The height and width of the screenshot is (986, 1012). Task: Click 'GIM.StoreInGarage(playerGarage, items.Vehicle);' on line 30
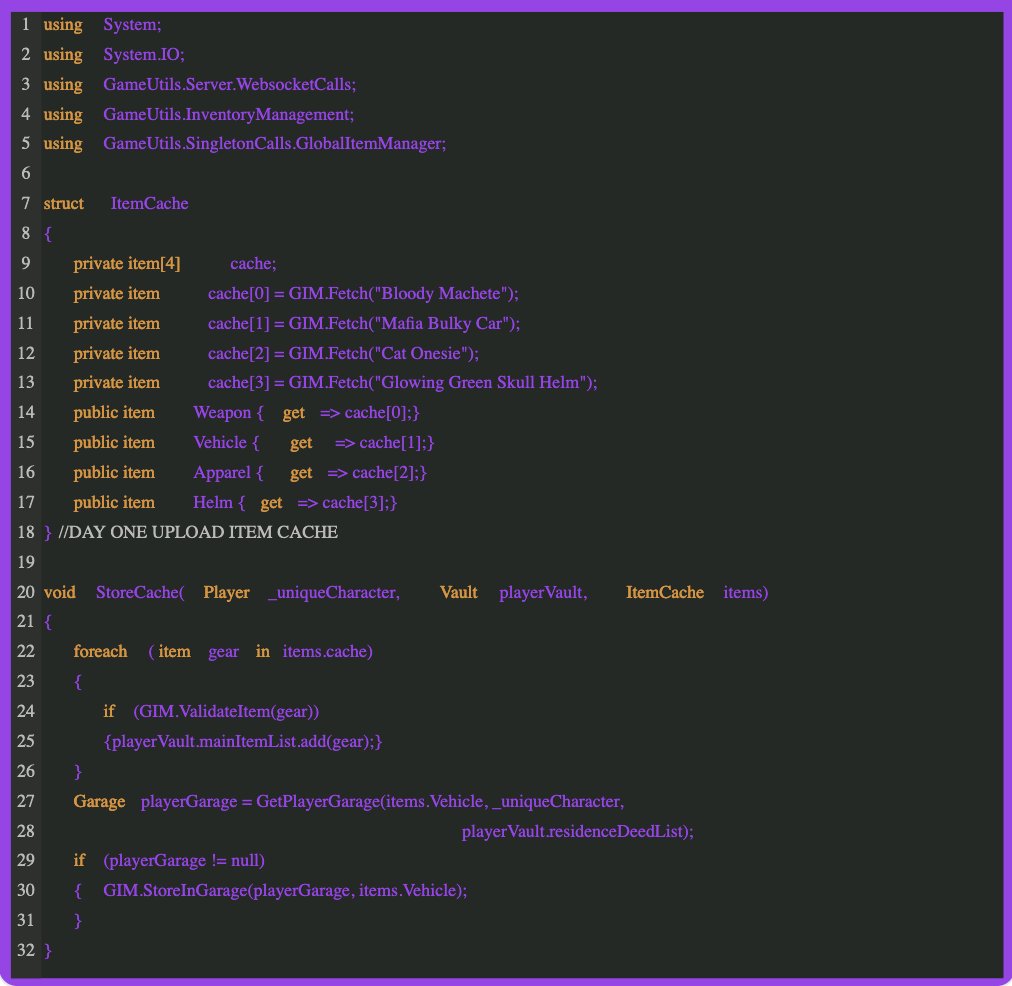click(285, 890)
